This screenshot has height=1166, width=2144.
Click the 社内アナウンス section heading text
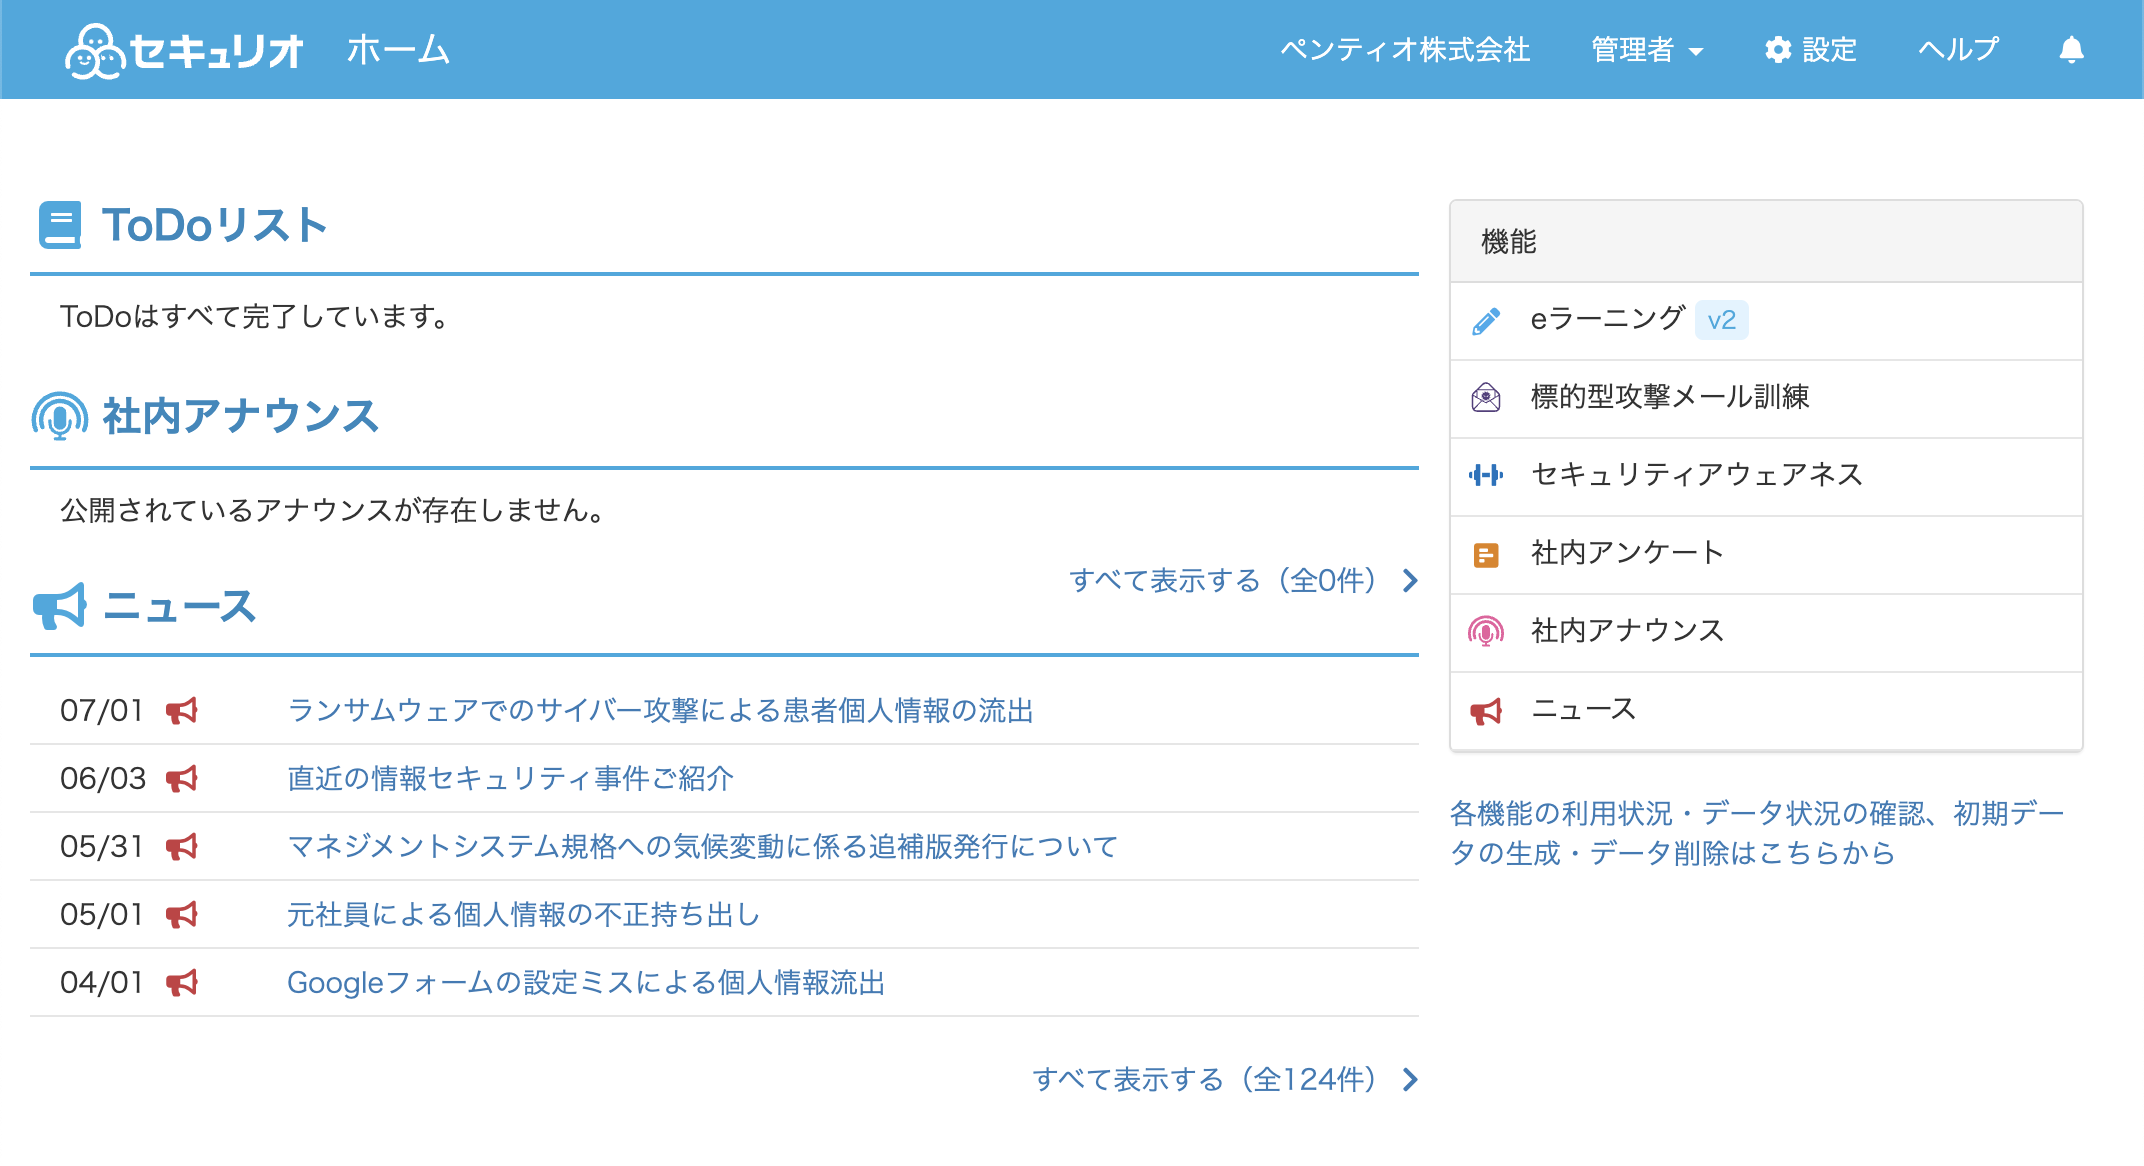[240, 416]
